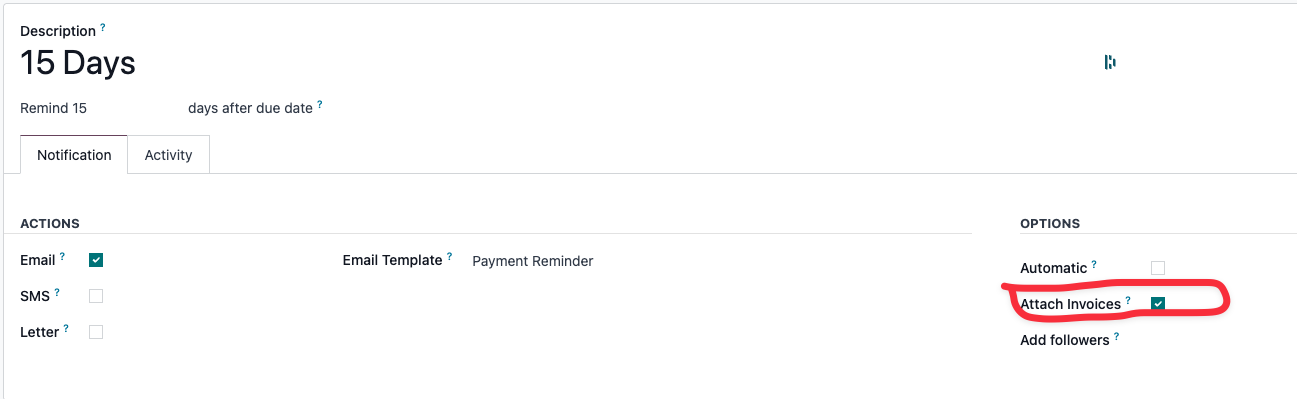Tick the Automatic option checkbox
The height and width of the screenshot is (399, 1297).
(x=1158, y=268)
